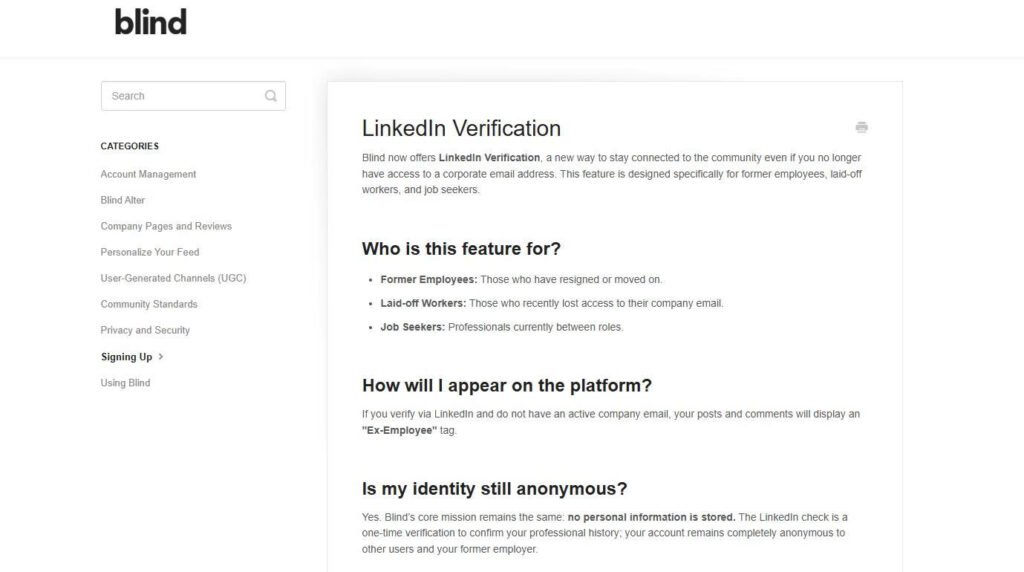Click the 'Who is this feature for?' heading
The width and height of the screenshot is (1024, 572).
point(461,249)
